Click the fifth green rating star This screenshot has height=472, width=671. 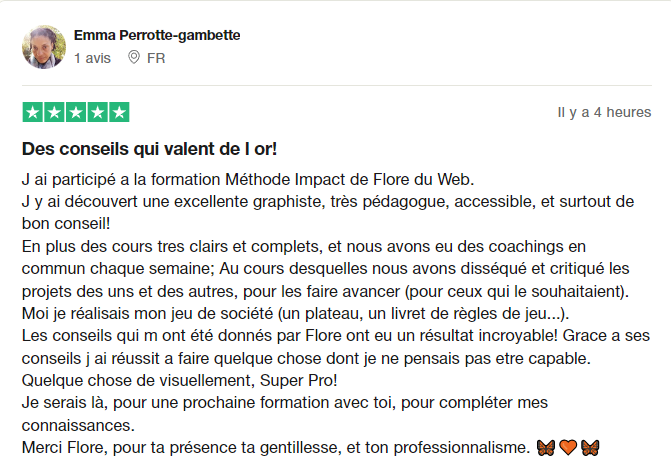pyautogui.click(x=119, y=112)
